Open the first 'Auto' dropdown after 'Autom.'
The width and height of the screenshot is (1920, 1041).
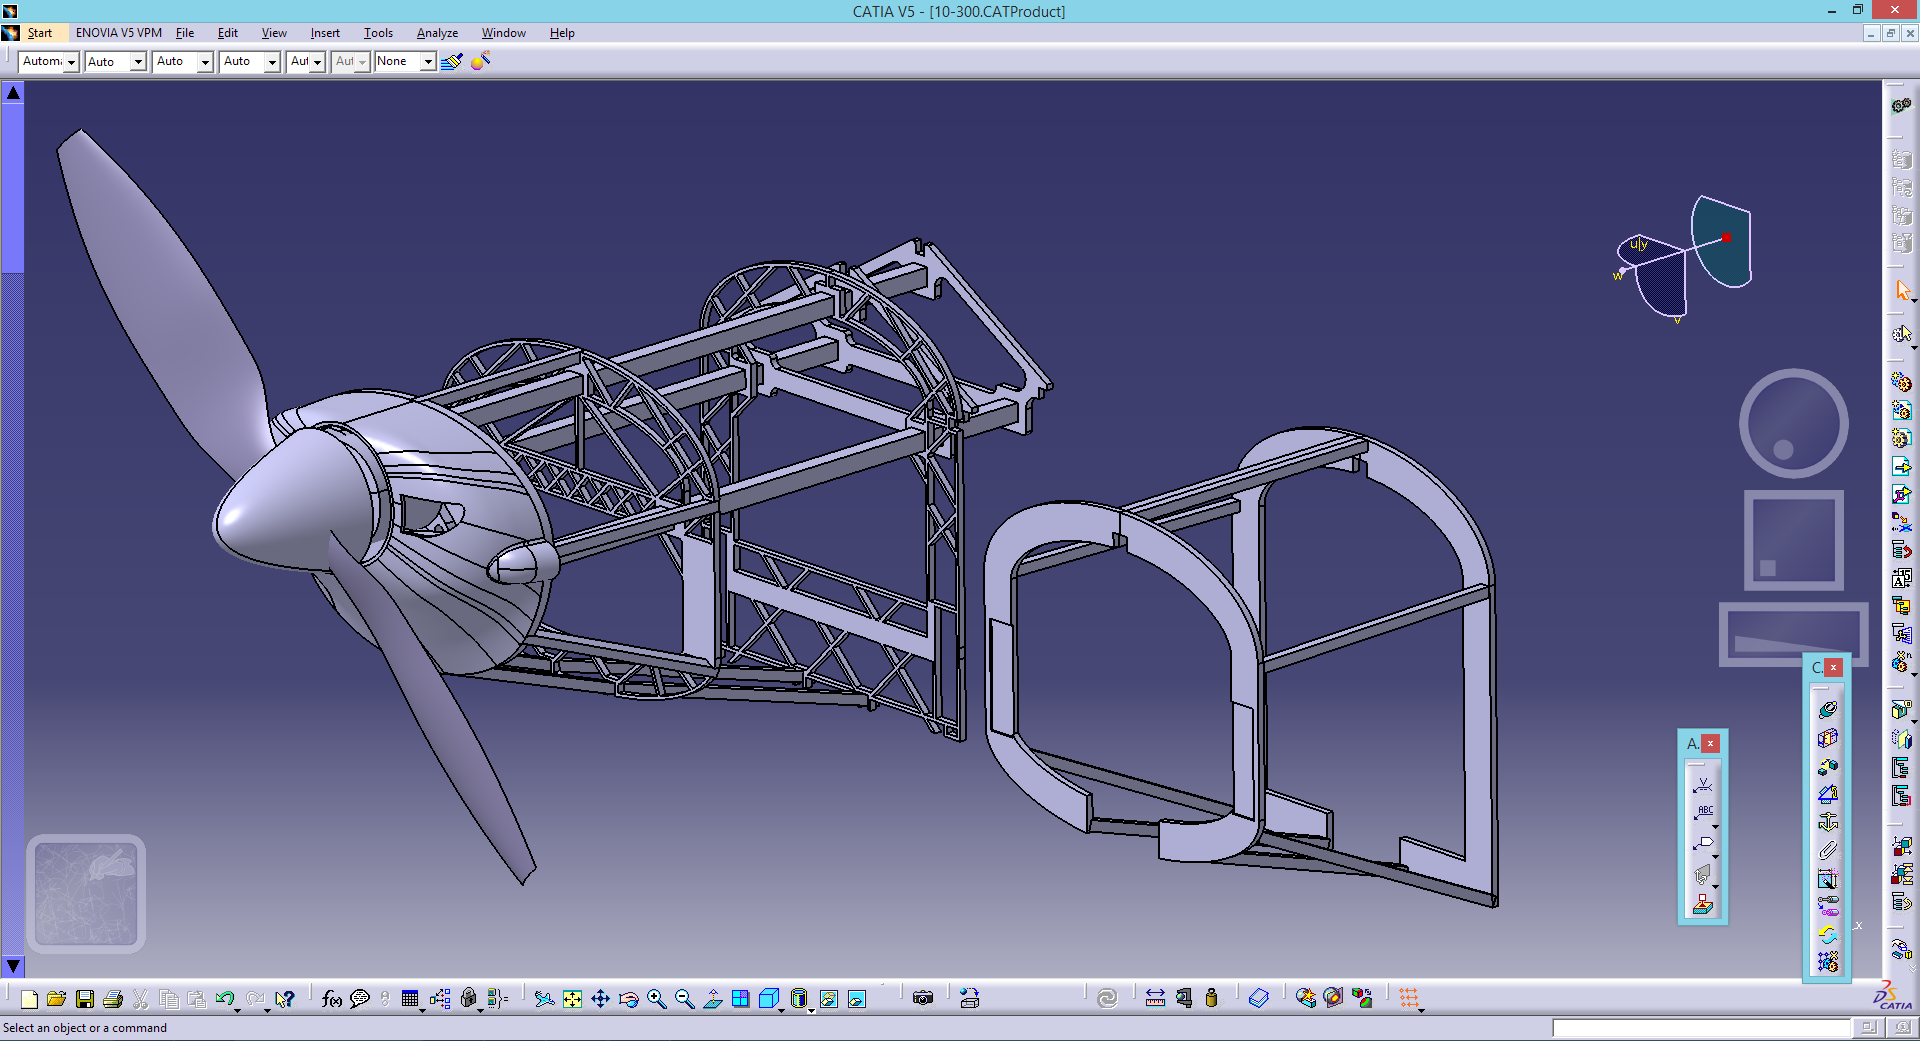(x=138, y=62)
